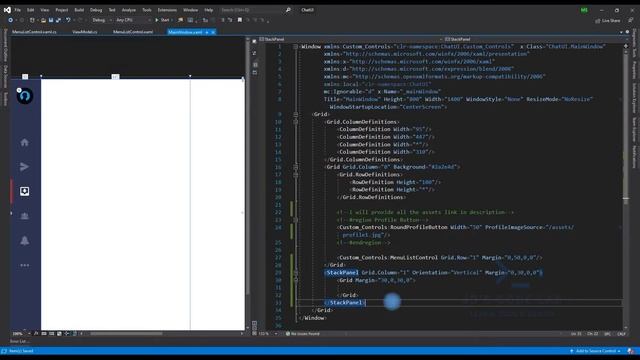Click the bell notification icon in designer sidebar
The height and width of the screenshot is (360, 640).
[x=24, y=240]
